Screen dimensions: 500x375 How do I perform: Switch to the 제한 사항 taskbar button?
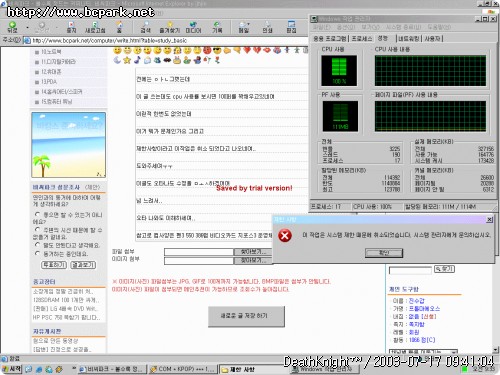[x=253, y=369]
